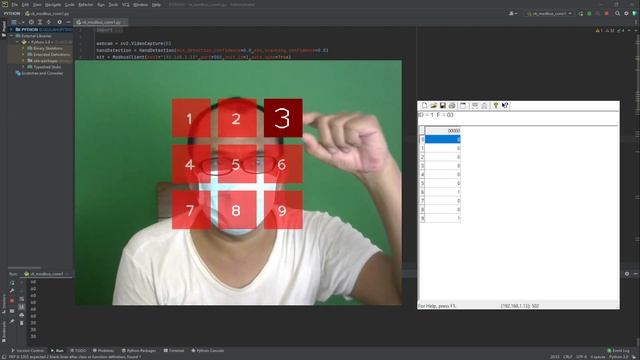Click the window layout icon in Modbus toolbar
The width and height of the screenshot is (640, 360).
[463, 106]
